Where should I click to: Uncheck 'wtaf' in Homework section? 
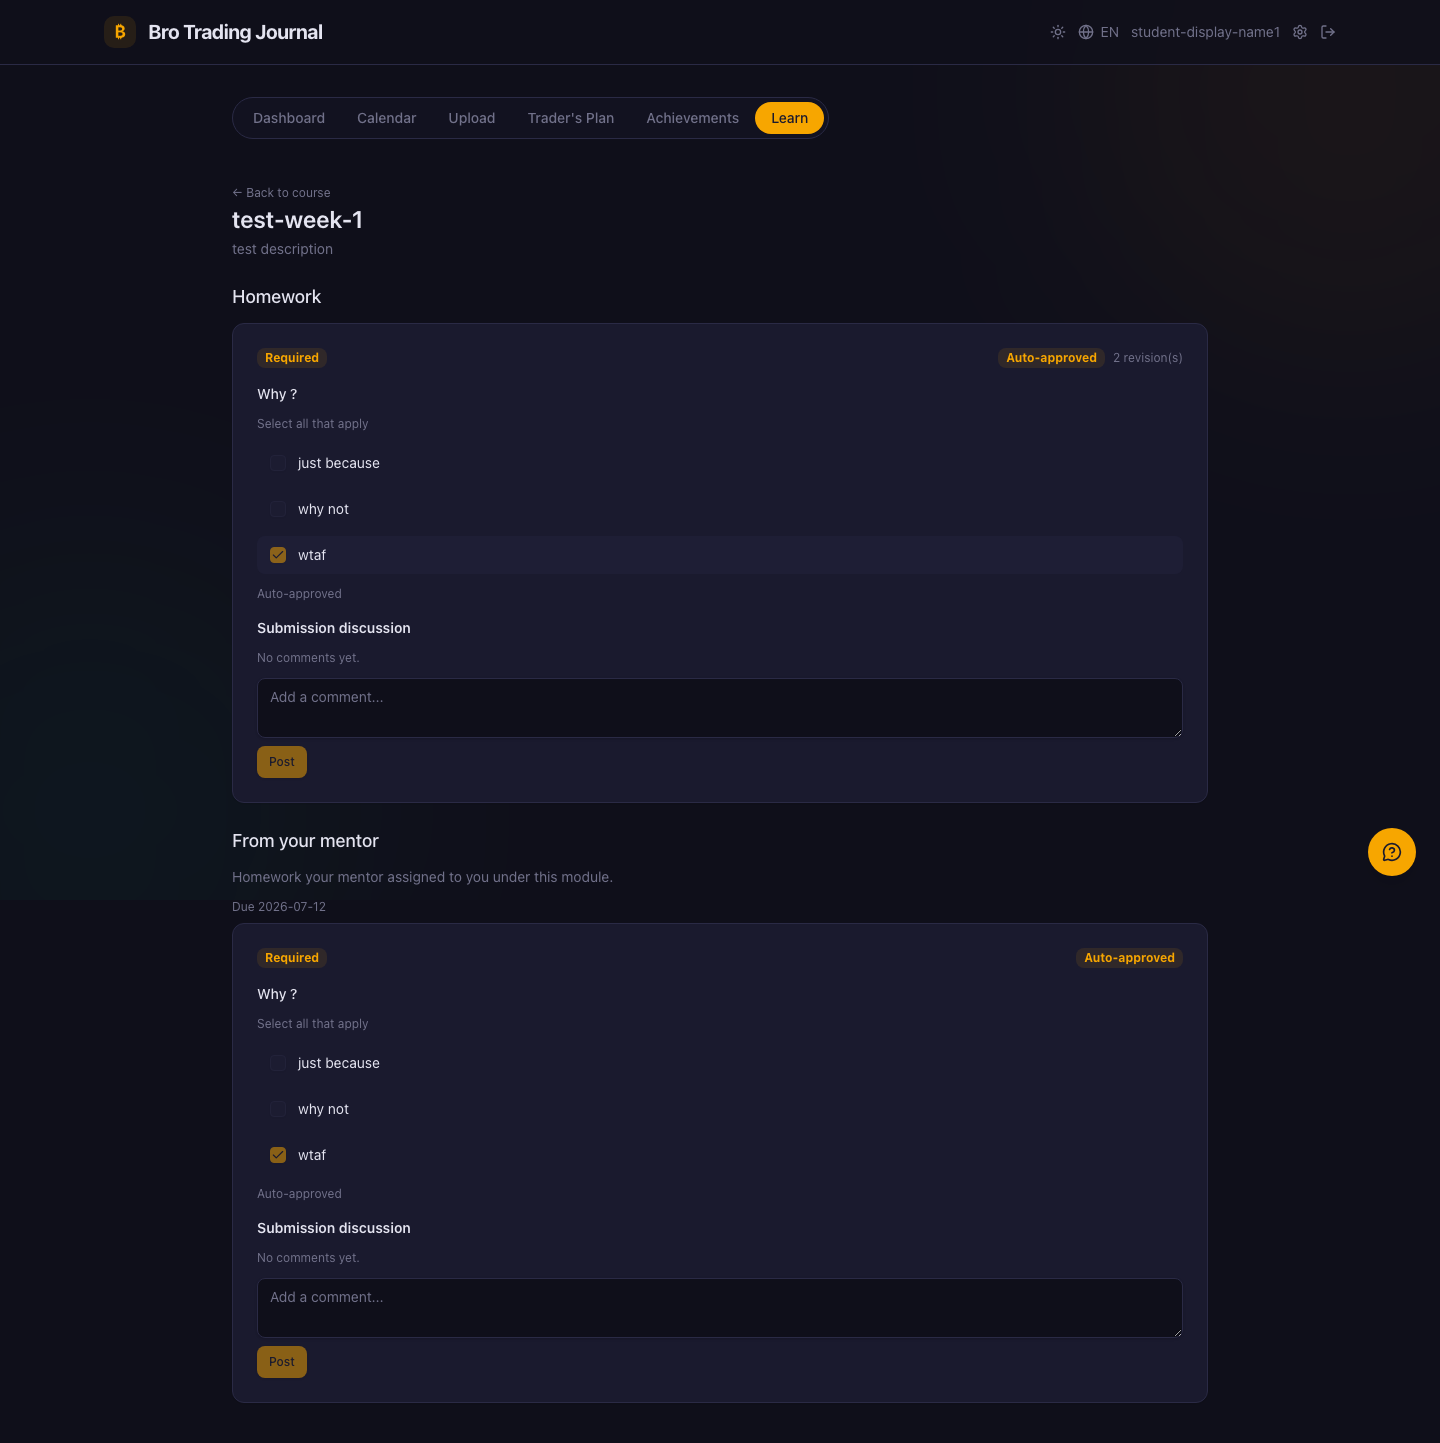coord(278,555)
